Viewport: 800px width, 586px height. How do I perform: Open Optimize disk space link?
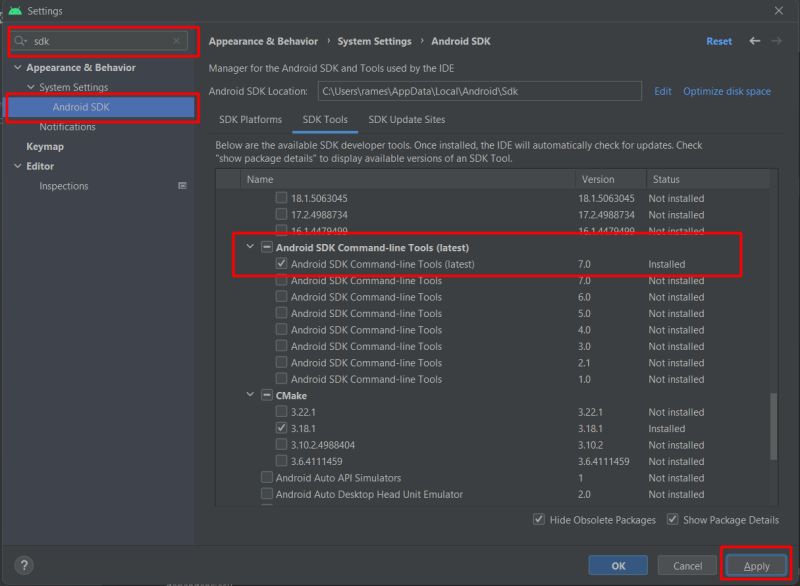[x=725, y=91]
